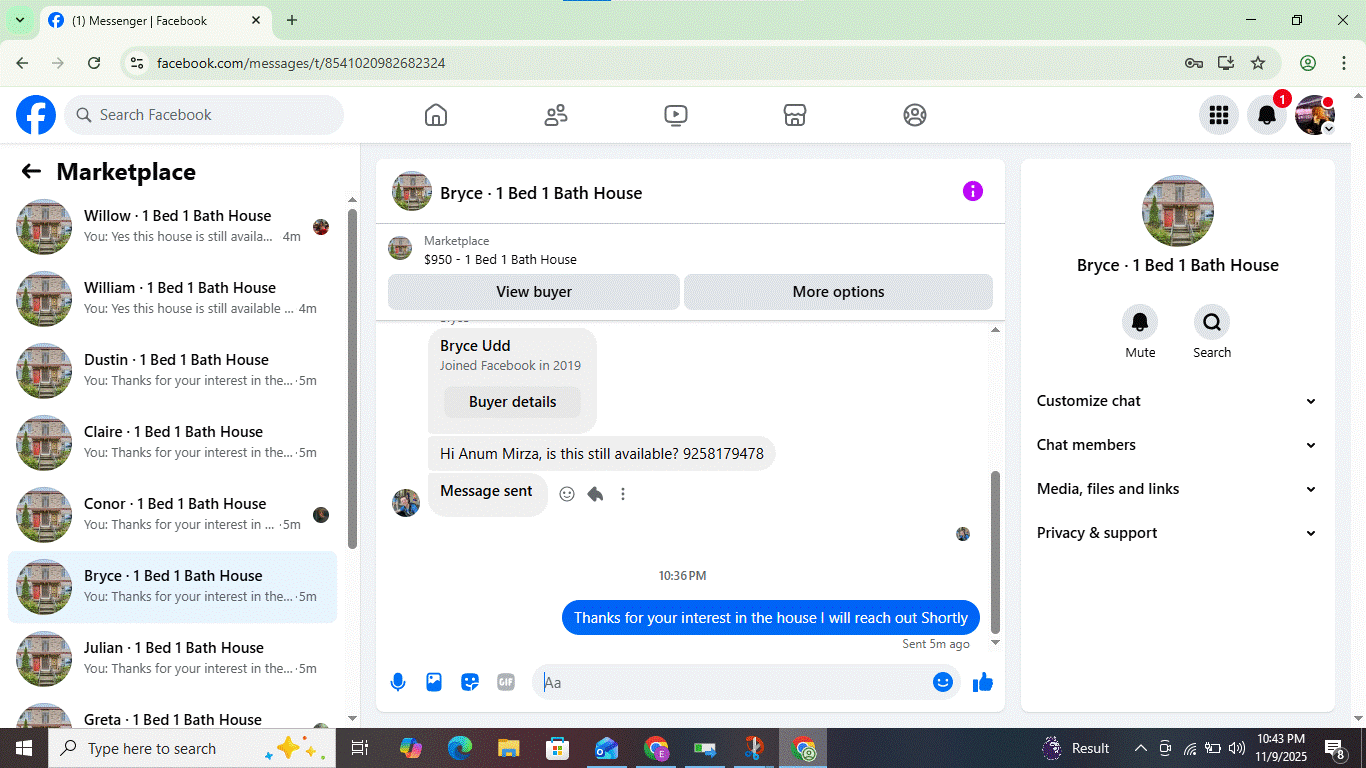Screen dimensions: 1366x768
Task: Go to the Home feed icon
Action: [436, 115]
